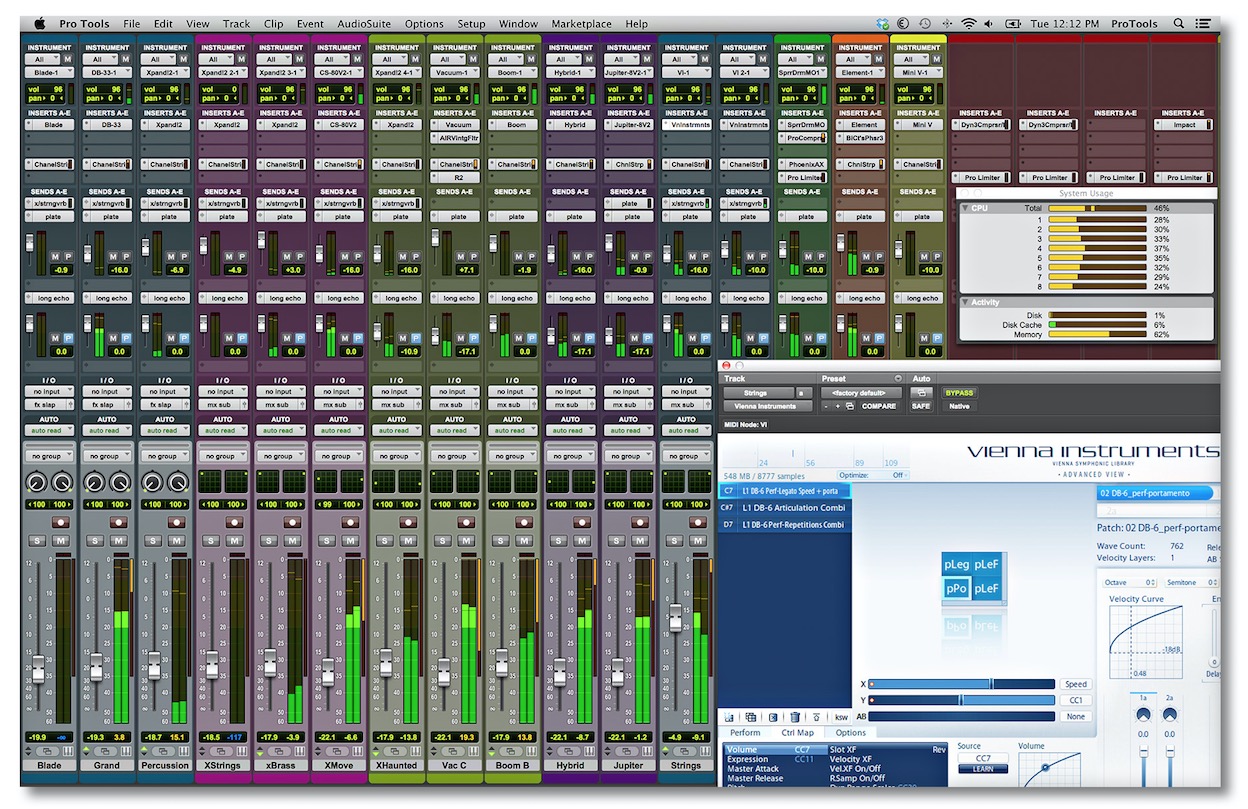Screen dimensions: 1248x809
Task: Click the preset plus button in plug-in header
Action: pos(838,406)
